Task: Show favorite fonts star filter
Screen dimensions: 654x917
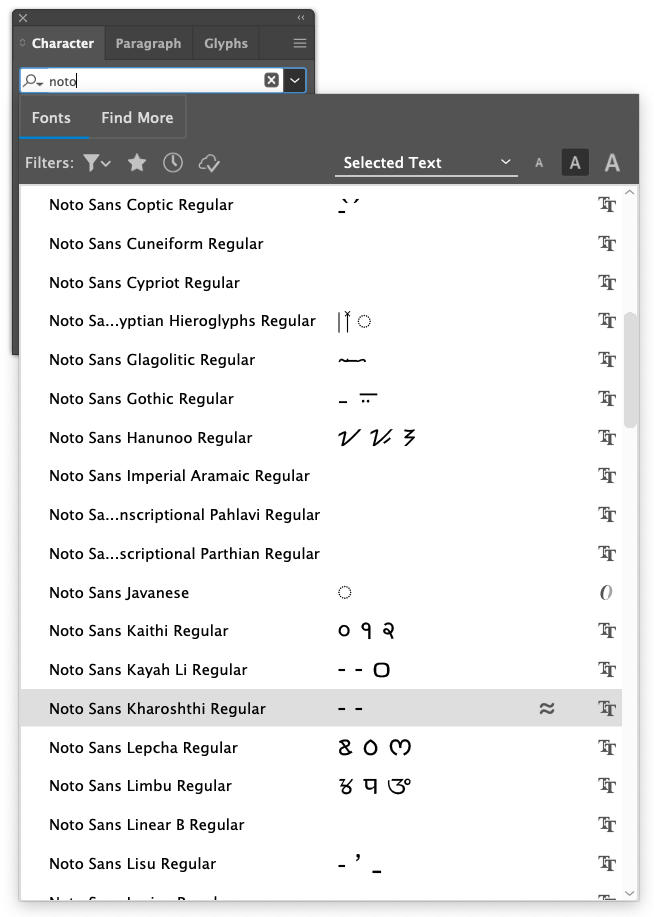Action: [137, 163]
